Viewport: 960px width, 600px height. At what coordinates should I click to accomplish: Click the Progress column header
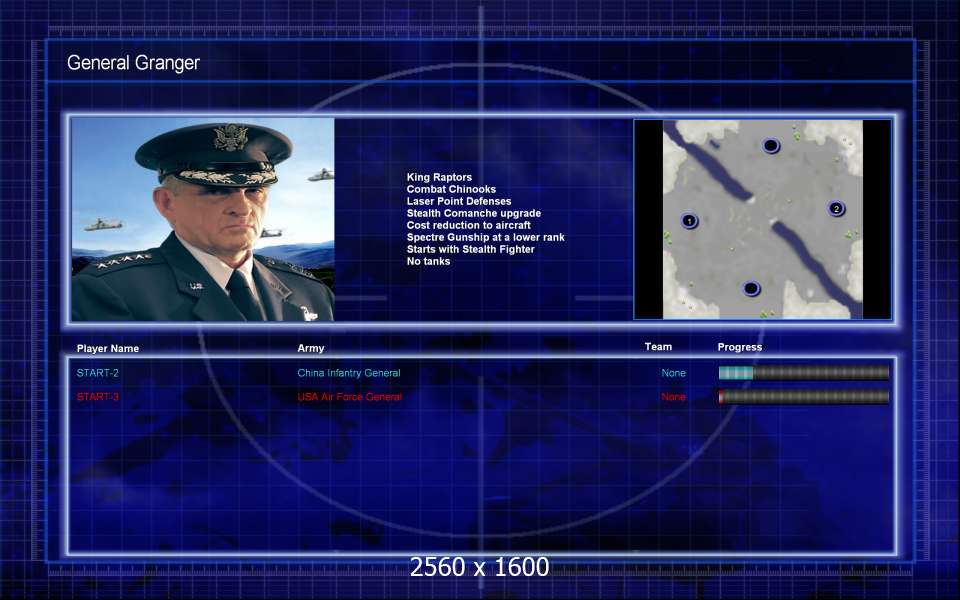[740, 347]
